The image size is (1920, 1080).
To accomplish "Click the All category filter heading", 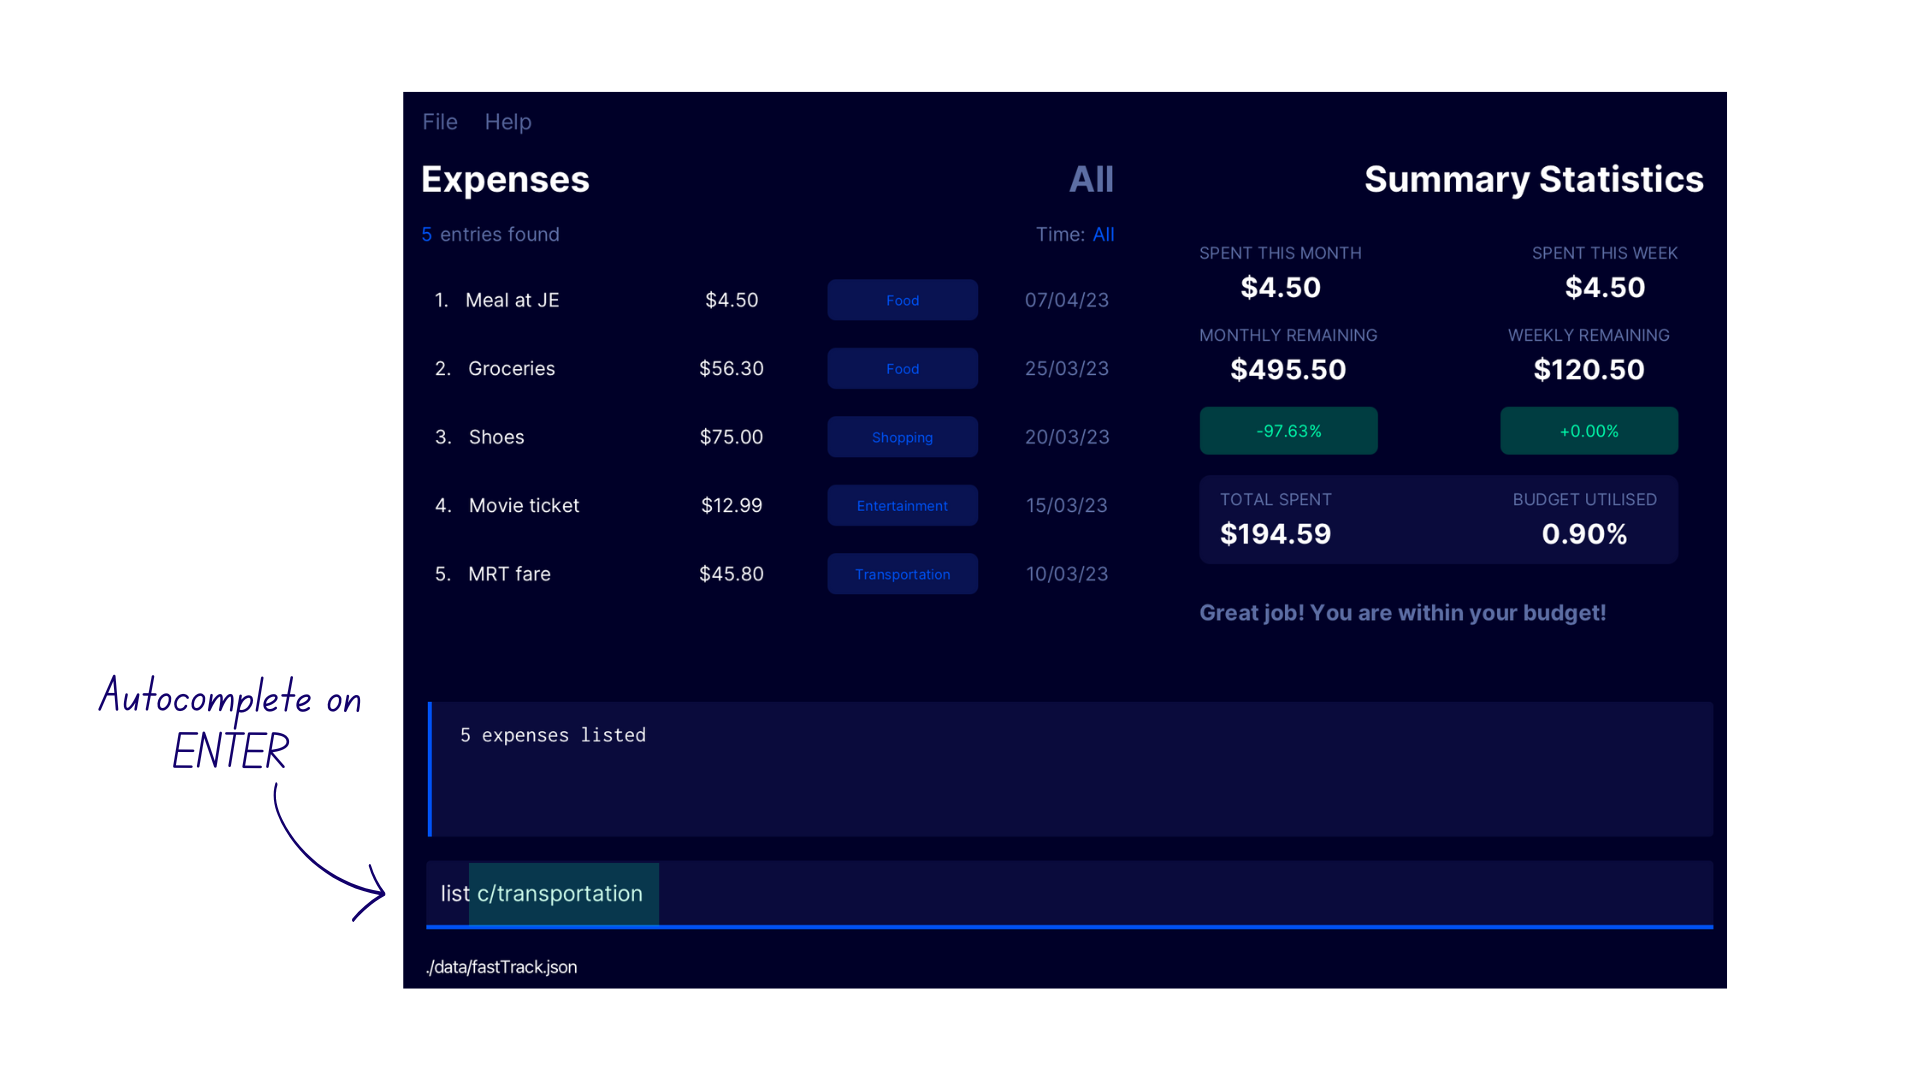I will (1091, 179).
